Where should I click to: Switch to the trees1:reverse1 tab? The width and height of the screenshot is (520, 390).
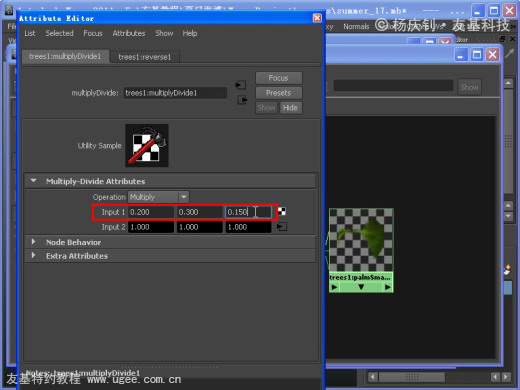tap(145, 57)
